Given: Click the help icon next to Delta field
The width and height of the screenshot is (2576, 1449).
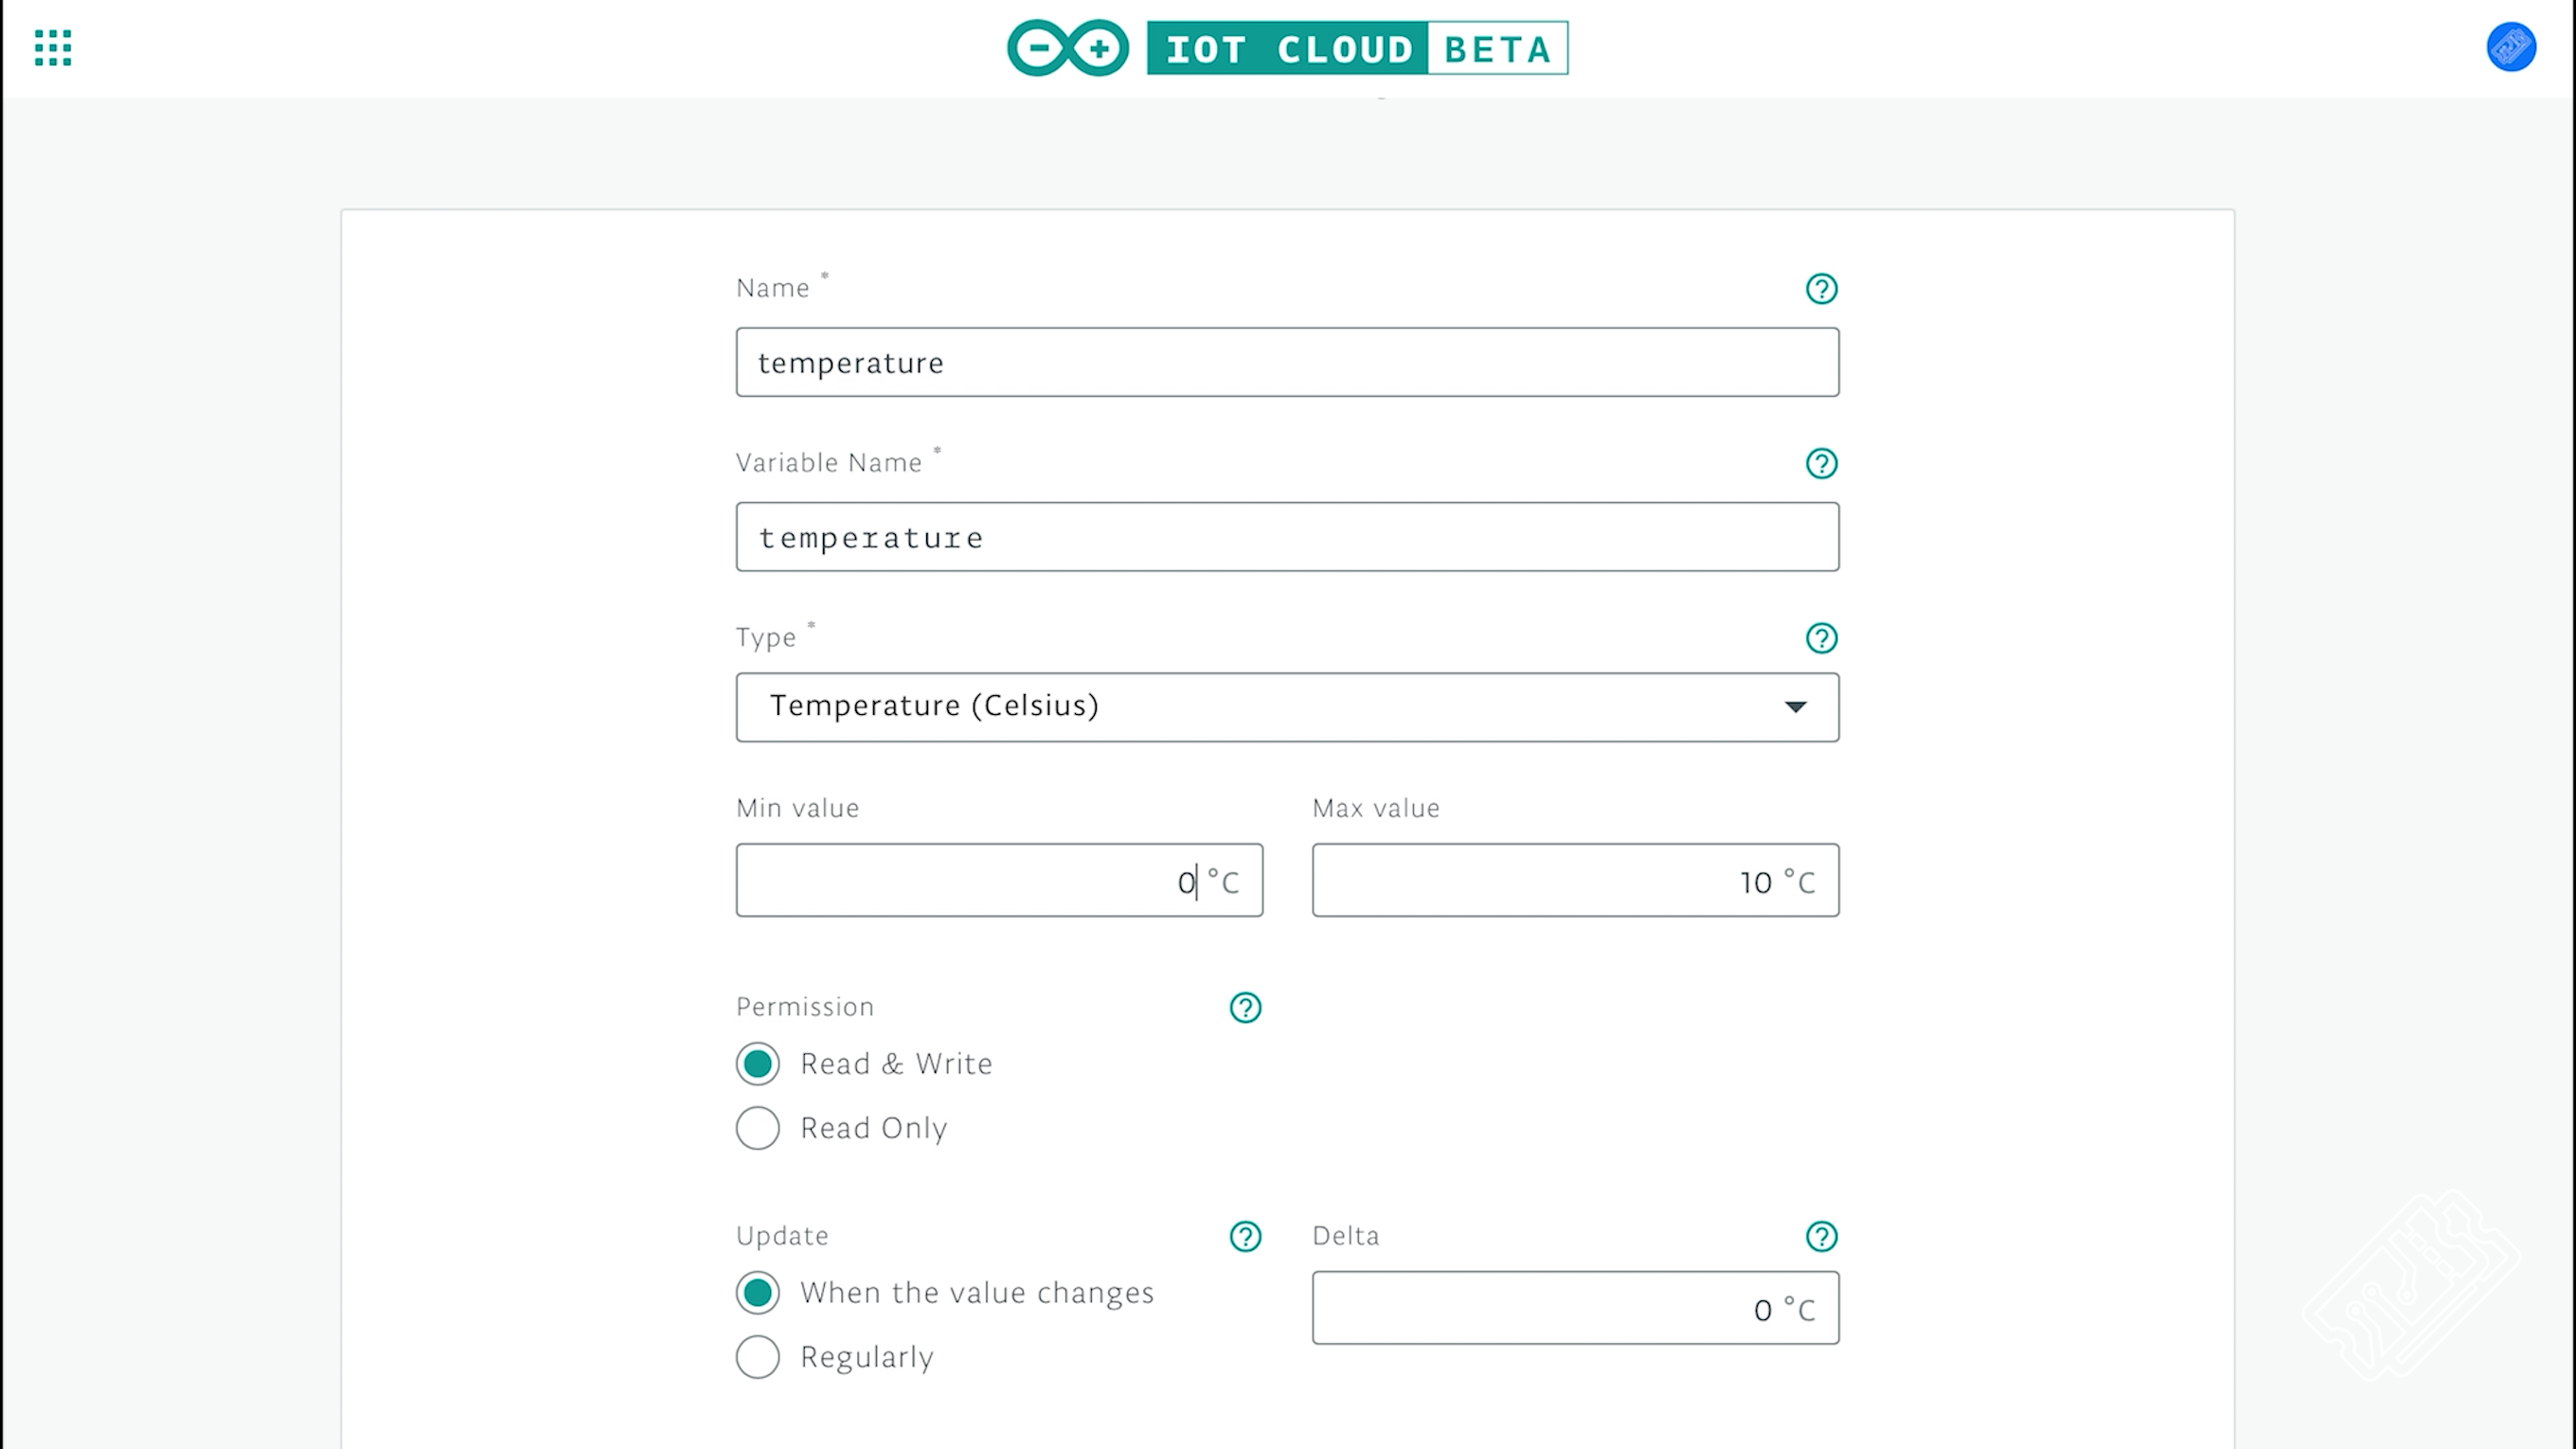Looking at the screenshot, I should tap(1820, 1237).
